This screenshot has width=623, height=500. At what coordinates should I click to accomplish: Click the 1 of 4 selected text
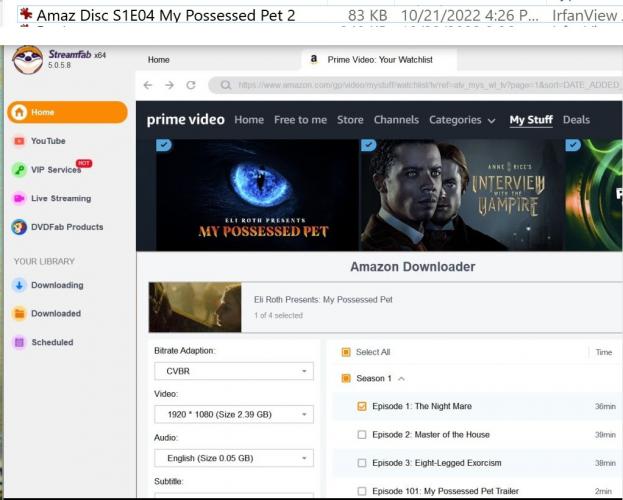[x=278, y=316]
